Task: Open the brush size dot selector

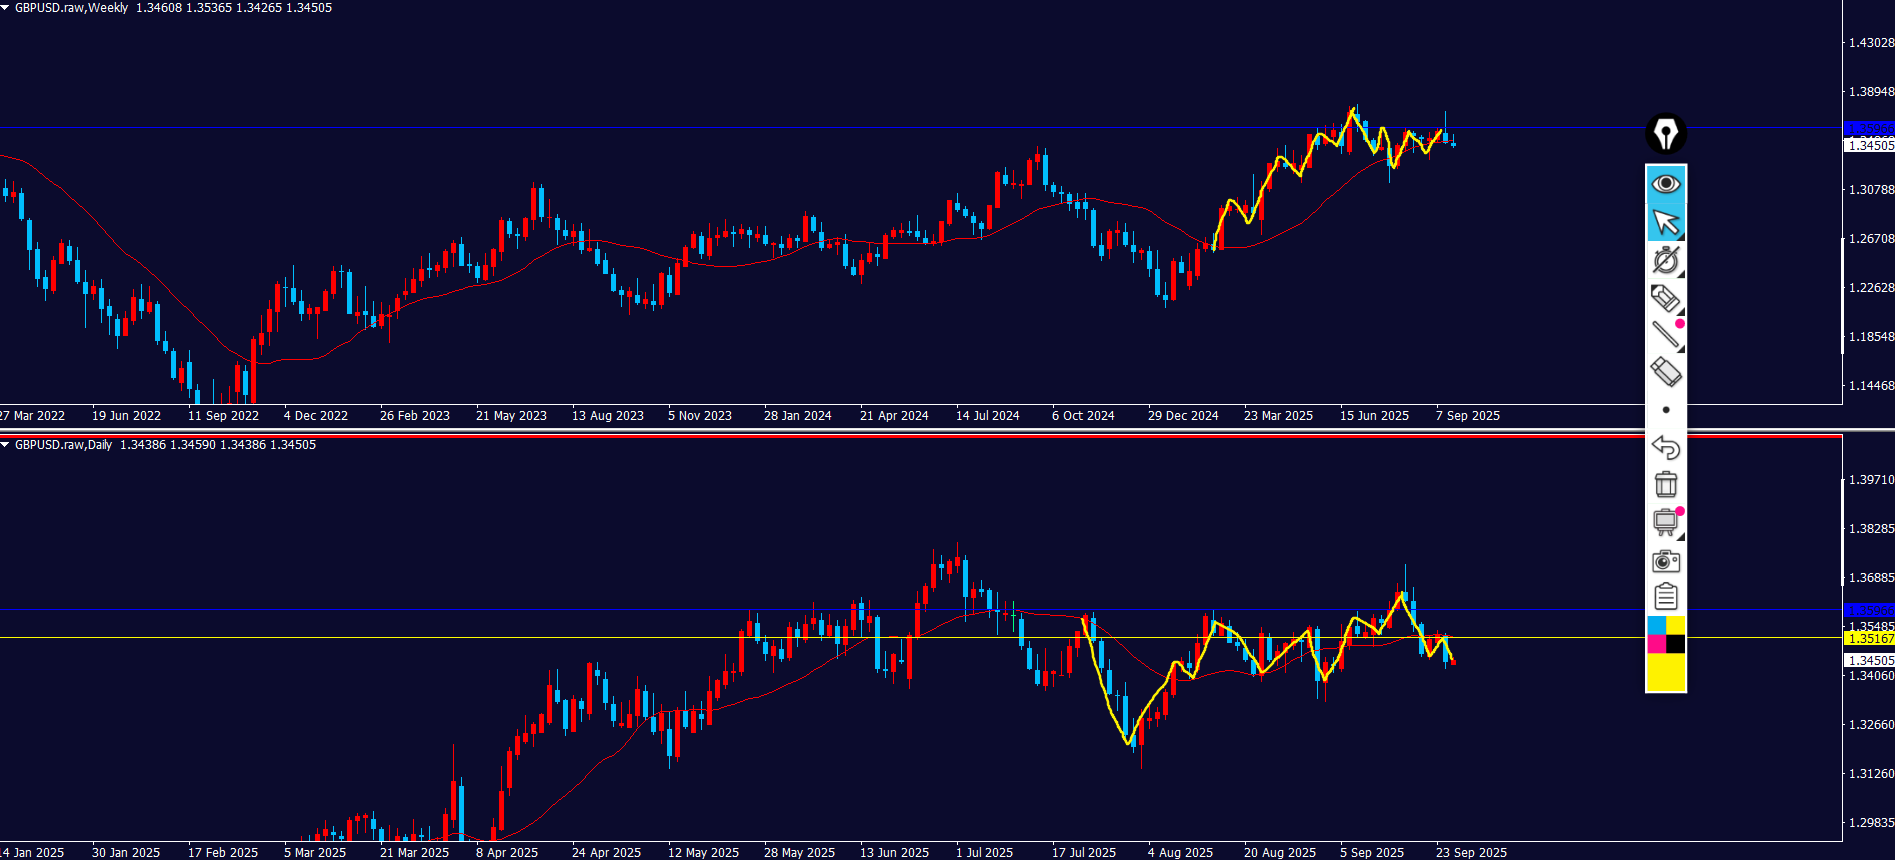Action: pyautogui.click(x=1665, y=410)
